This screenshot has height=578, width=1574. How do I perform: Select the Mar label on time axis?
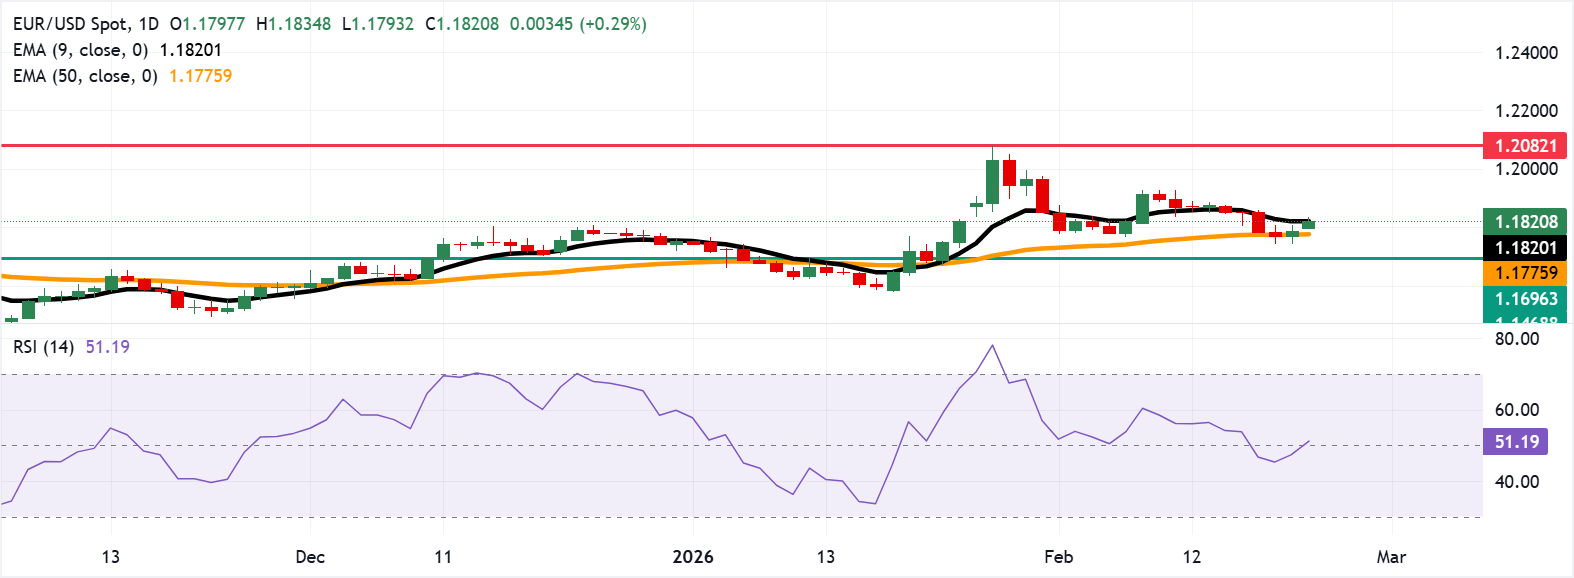click(x=1391, y=557)
